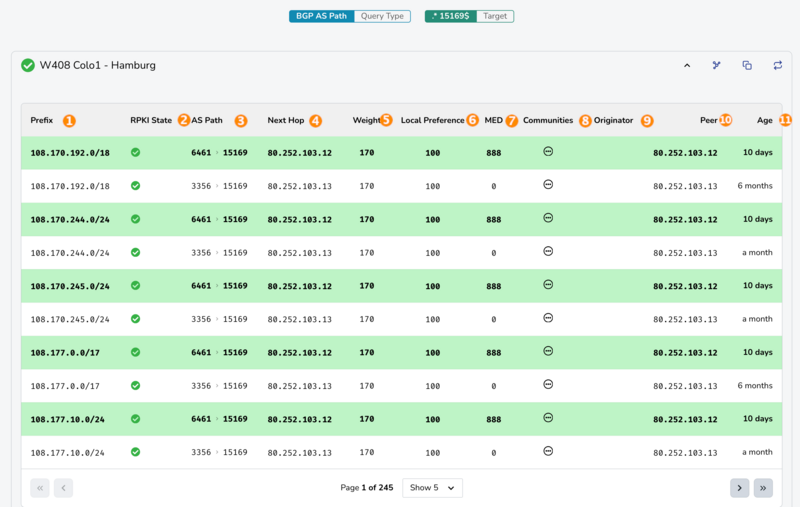
Task: Click the refresh query icon
Action: click(777, 65)
